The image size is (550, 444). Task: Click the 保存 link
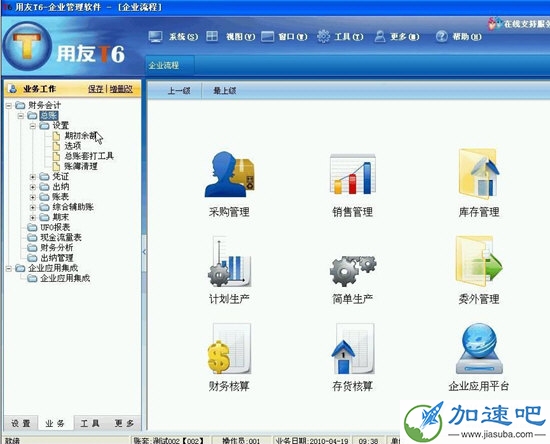click(95, 89)
